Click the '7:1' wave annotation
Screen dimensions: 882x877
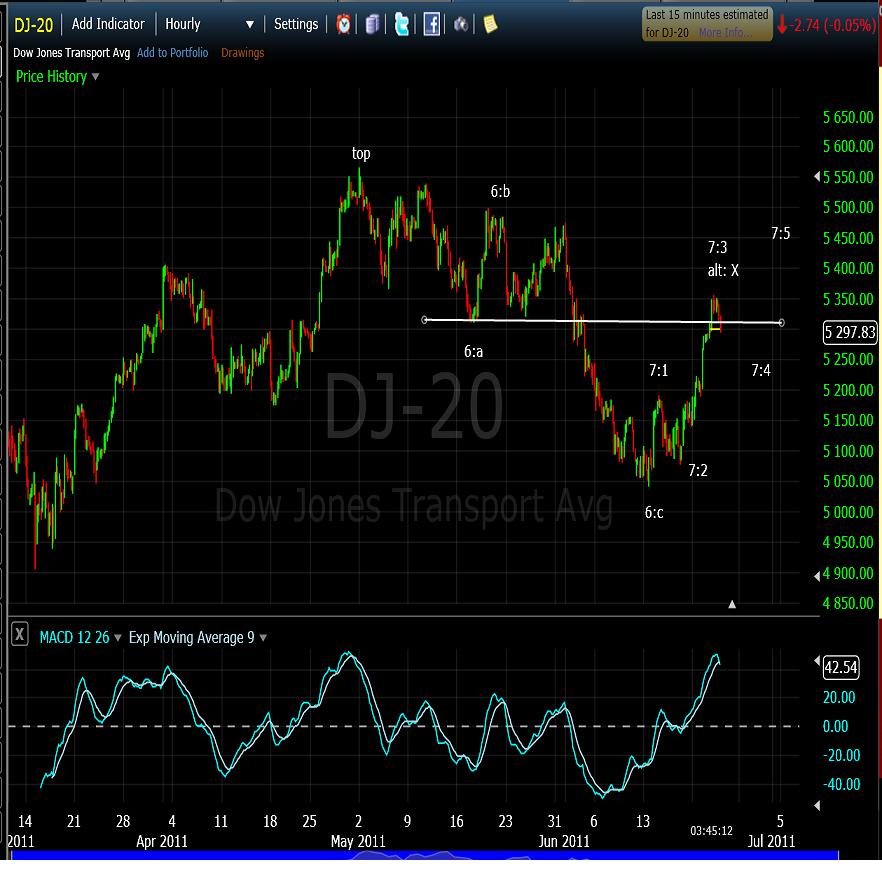[659, 370]
